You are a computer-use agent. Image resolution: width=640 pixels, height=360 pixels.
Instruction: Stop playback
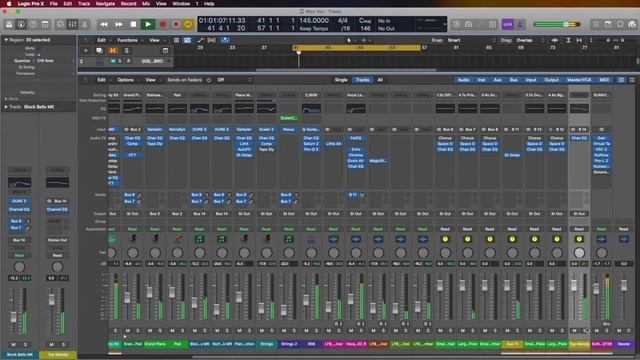tap(133, 24)
